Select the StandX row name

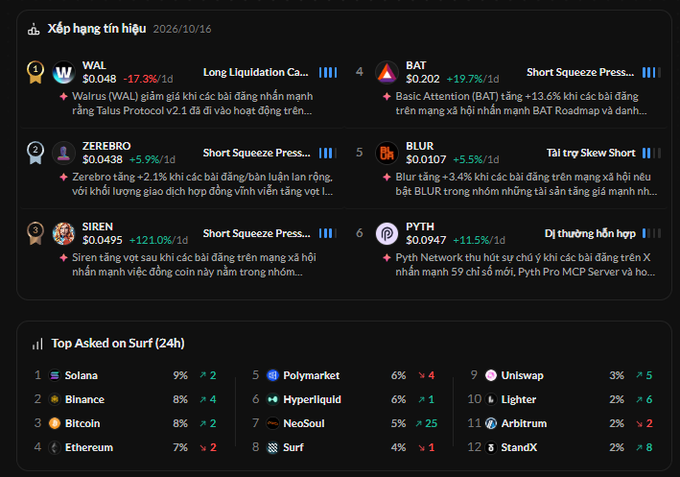click(519, 447)
